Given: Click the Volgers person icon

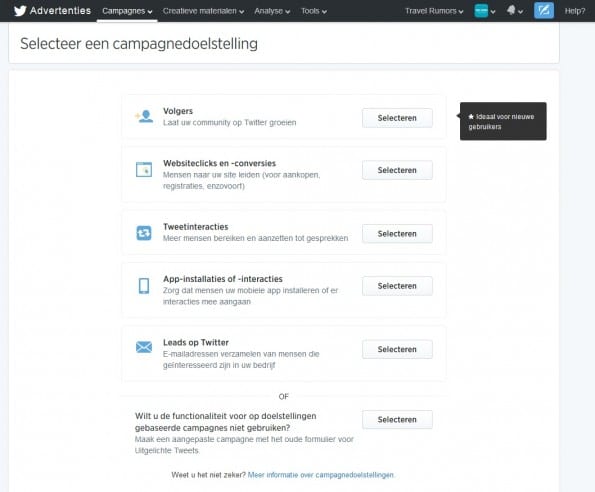Looking at the screenshot, I should (x=144, y=116).
